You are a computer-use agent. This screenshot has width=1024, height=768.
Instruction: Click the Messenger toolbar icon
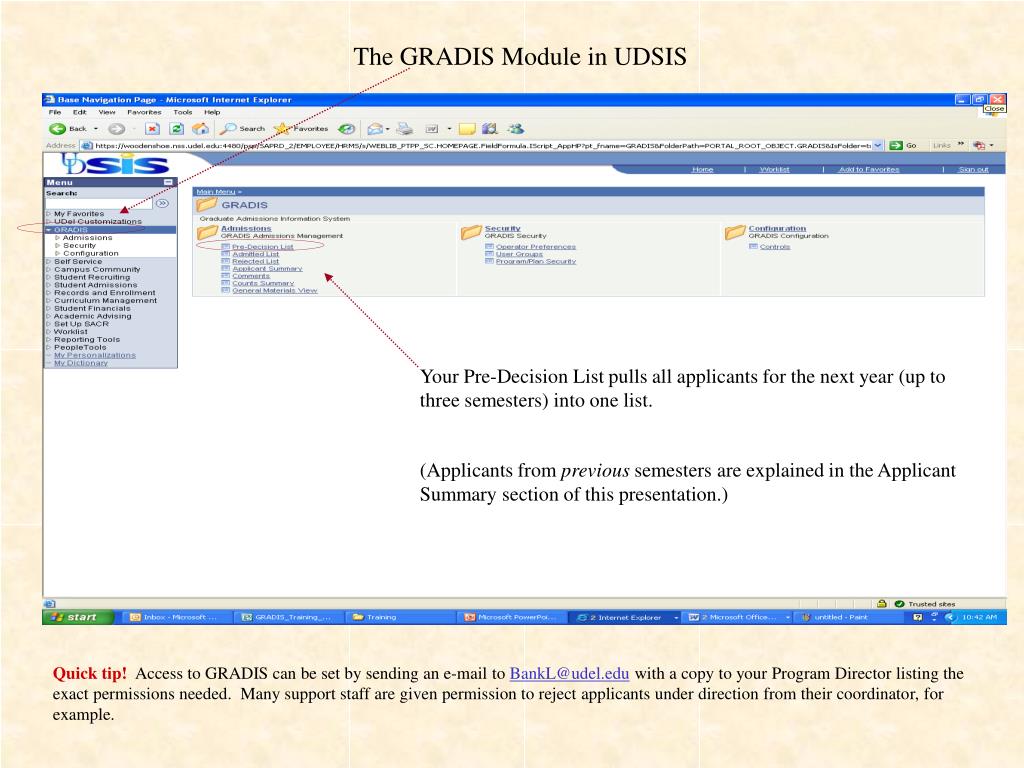pyautogui.click(x=515, y=129)
